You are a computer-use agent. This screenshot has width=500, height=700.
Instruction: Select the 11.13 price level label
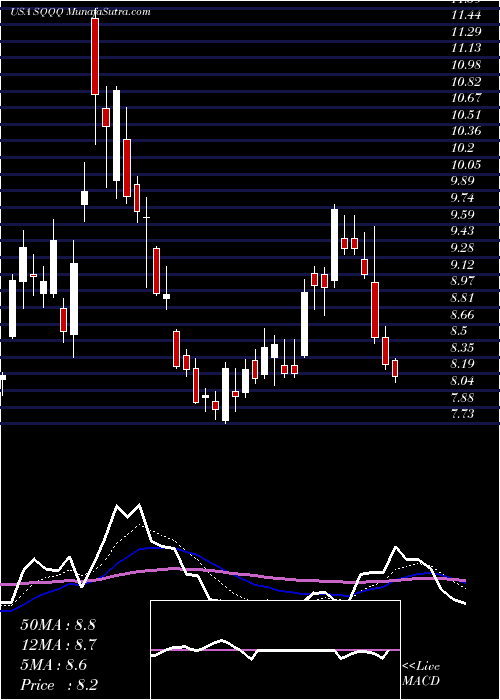point(466,48)
